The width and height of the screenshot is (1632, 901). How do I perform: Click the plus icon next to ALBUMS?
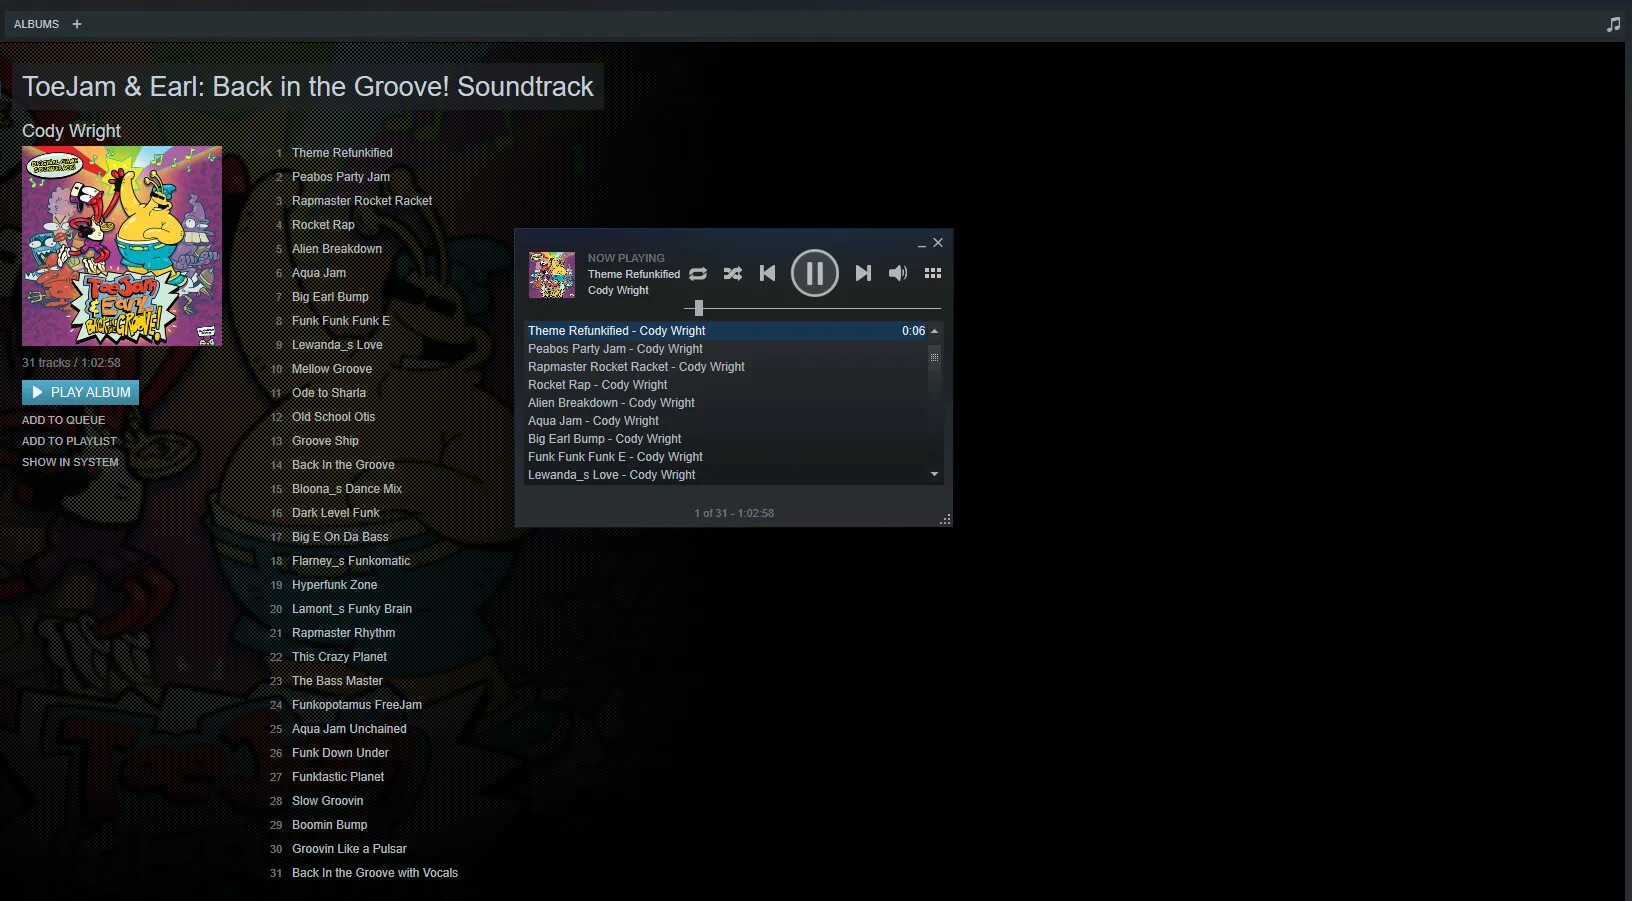coord(77,24)
